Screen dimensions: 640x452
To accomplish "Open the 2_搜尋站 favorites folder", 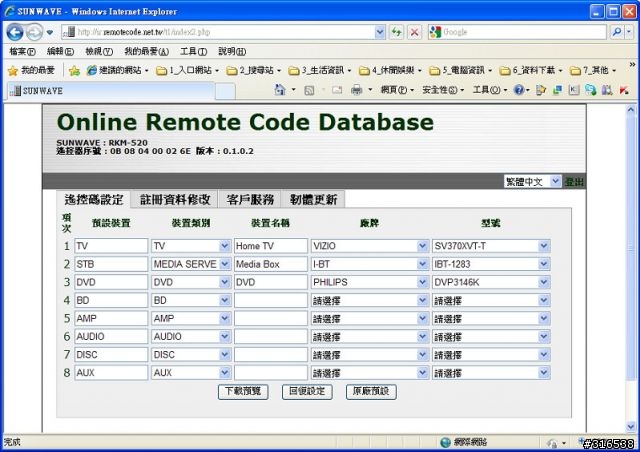I will tap(253, 71).
